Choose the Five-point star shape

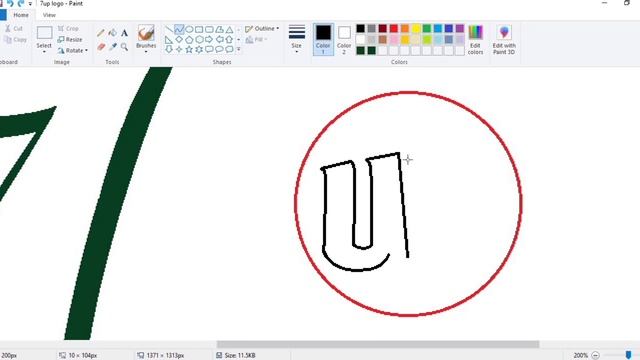[189, 49]
